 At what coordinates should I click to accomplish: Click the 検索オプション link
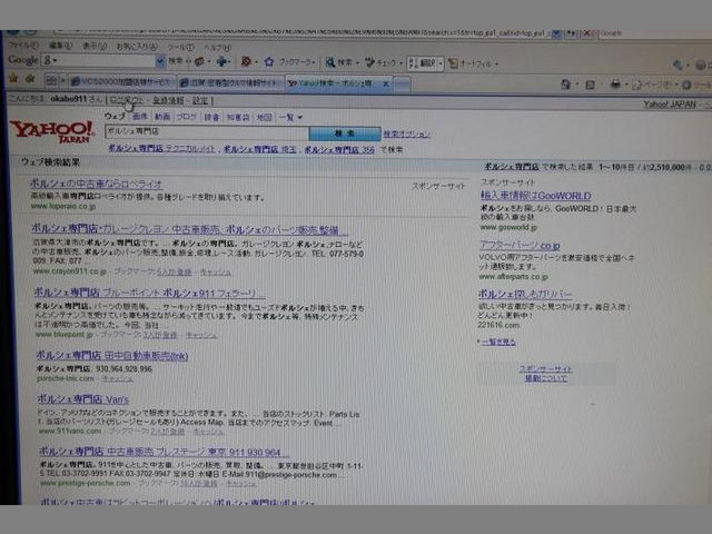coord(407,133)
